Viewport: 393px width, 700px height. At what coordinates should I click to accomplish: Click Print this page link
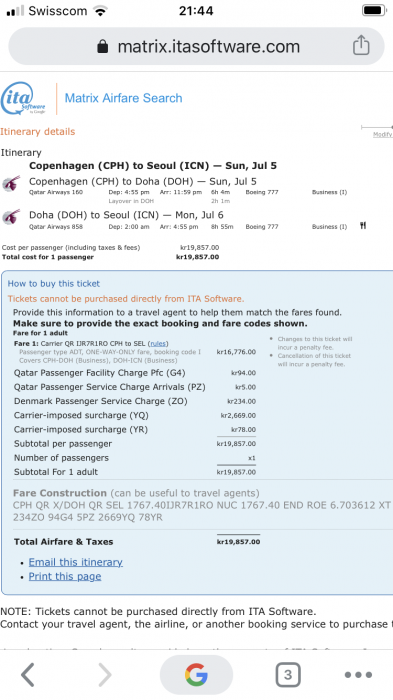pos(65,576)
